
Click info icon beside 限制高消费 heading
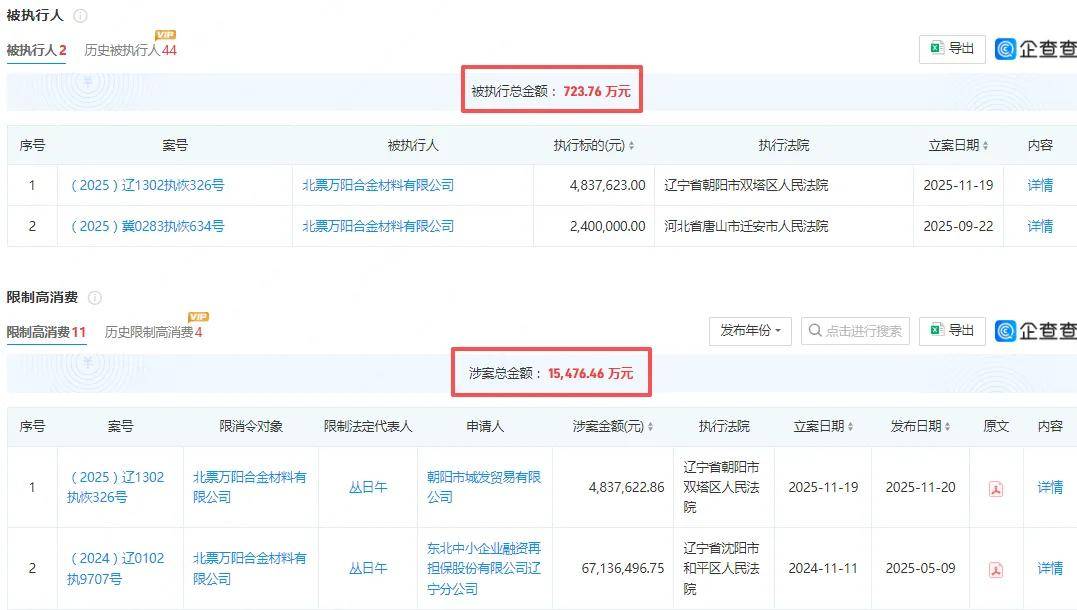(x=95, y=298)
